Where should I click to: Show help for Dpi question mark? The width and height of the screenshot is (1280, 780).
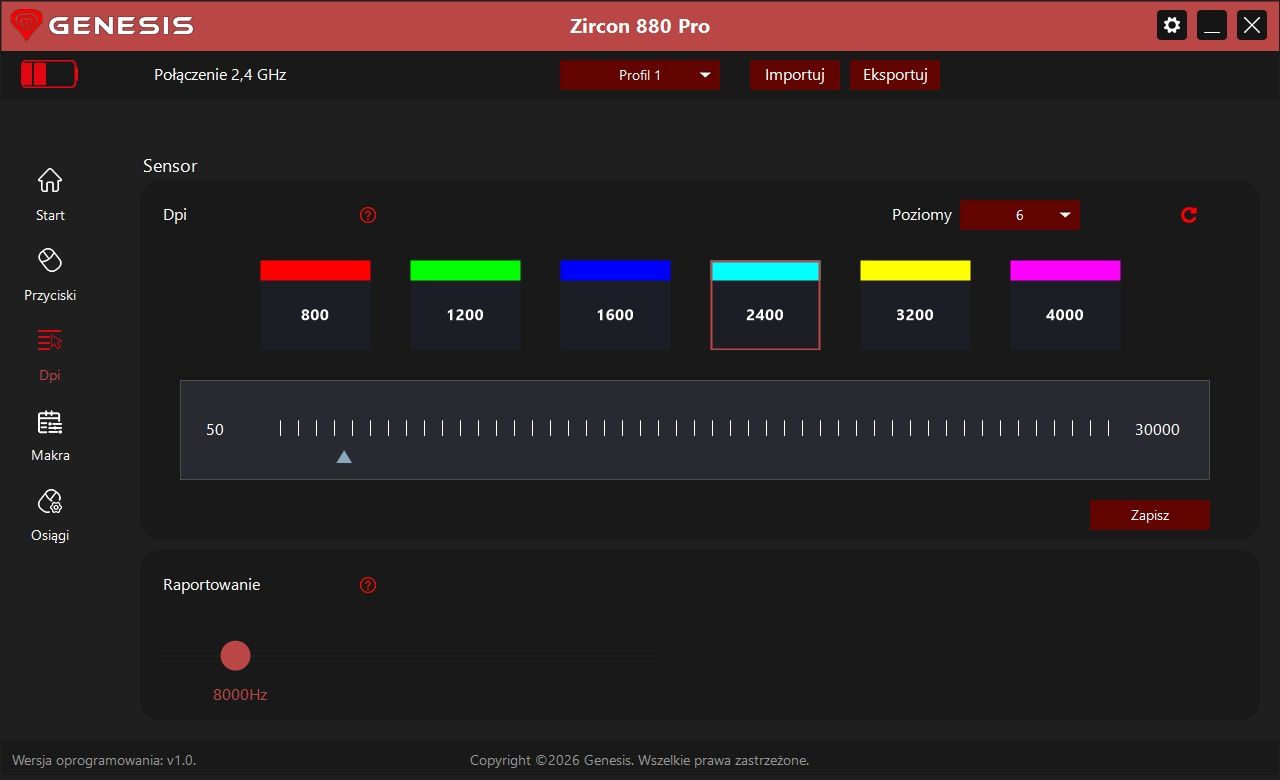[x=368, y=215]
